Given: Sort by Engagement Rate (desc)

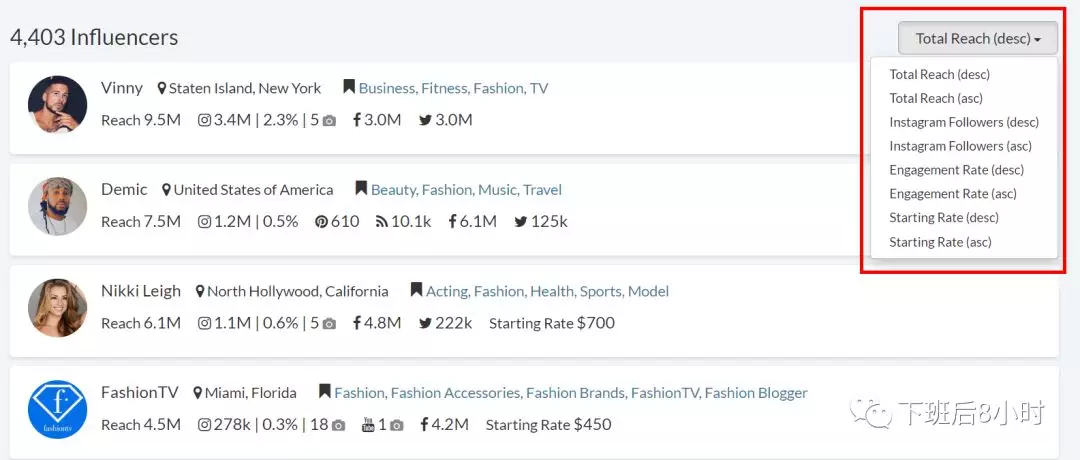Looking at the screenshot, I should pyautogui.click(x=956, y=170).
